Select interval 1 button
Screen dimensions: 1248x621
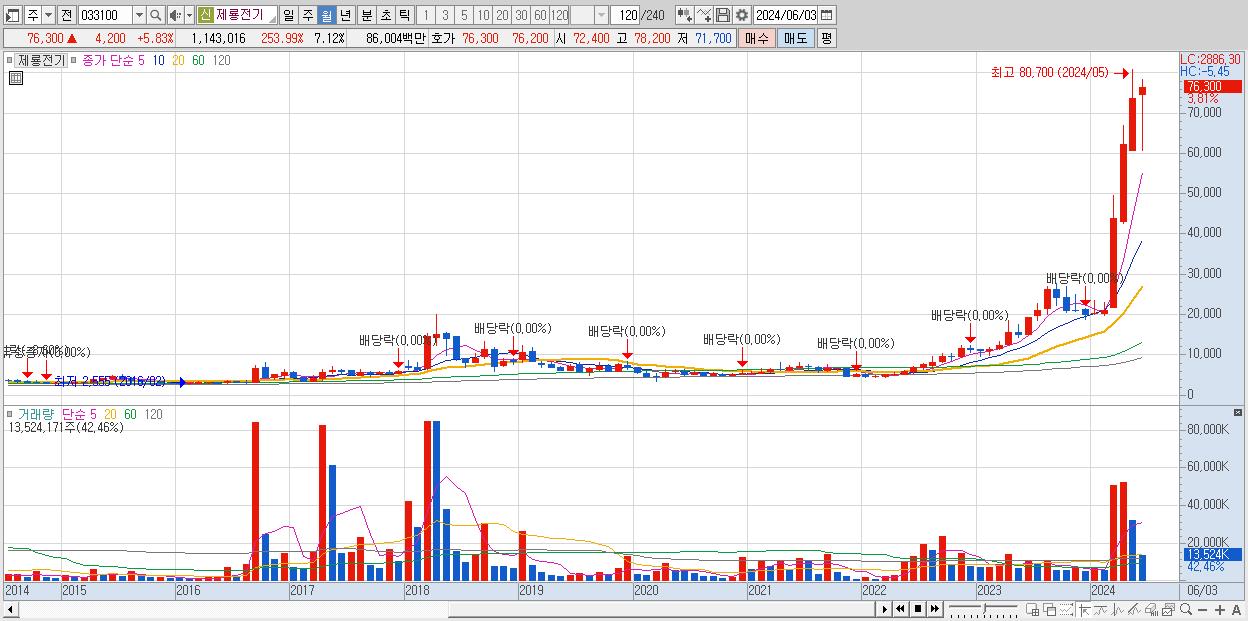click(x=425, y=15)
